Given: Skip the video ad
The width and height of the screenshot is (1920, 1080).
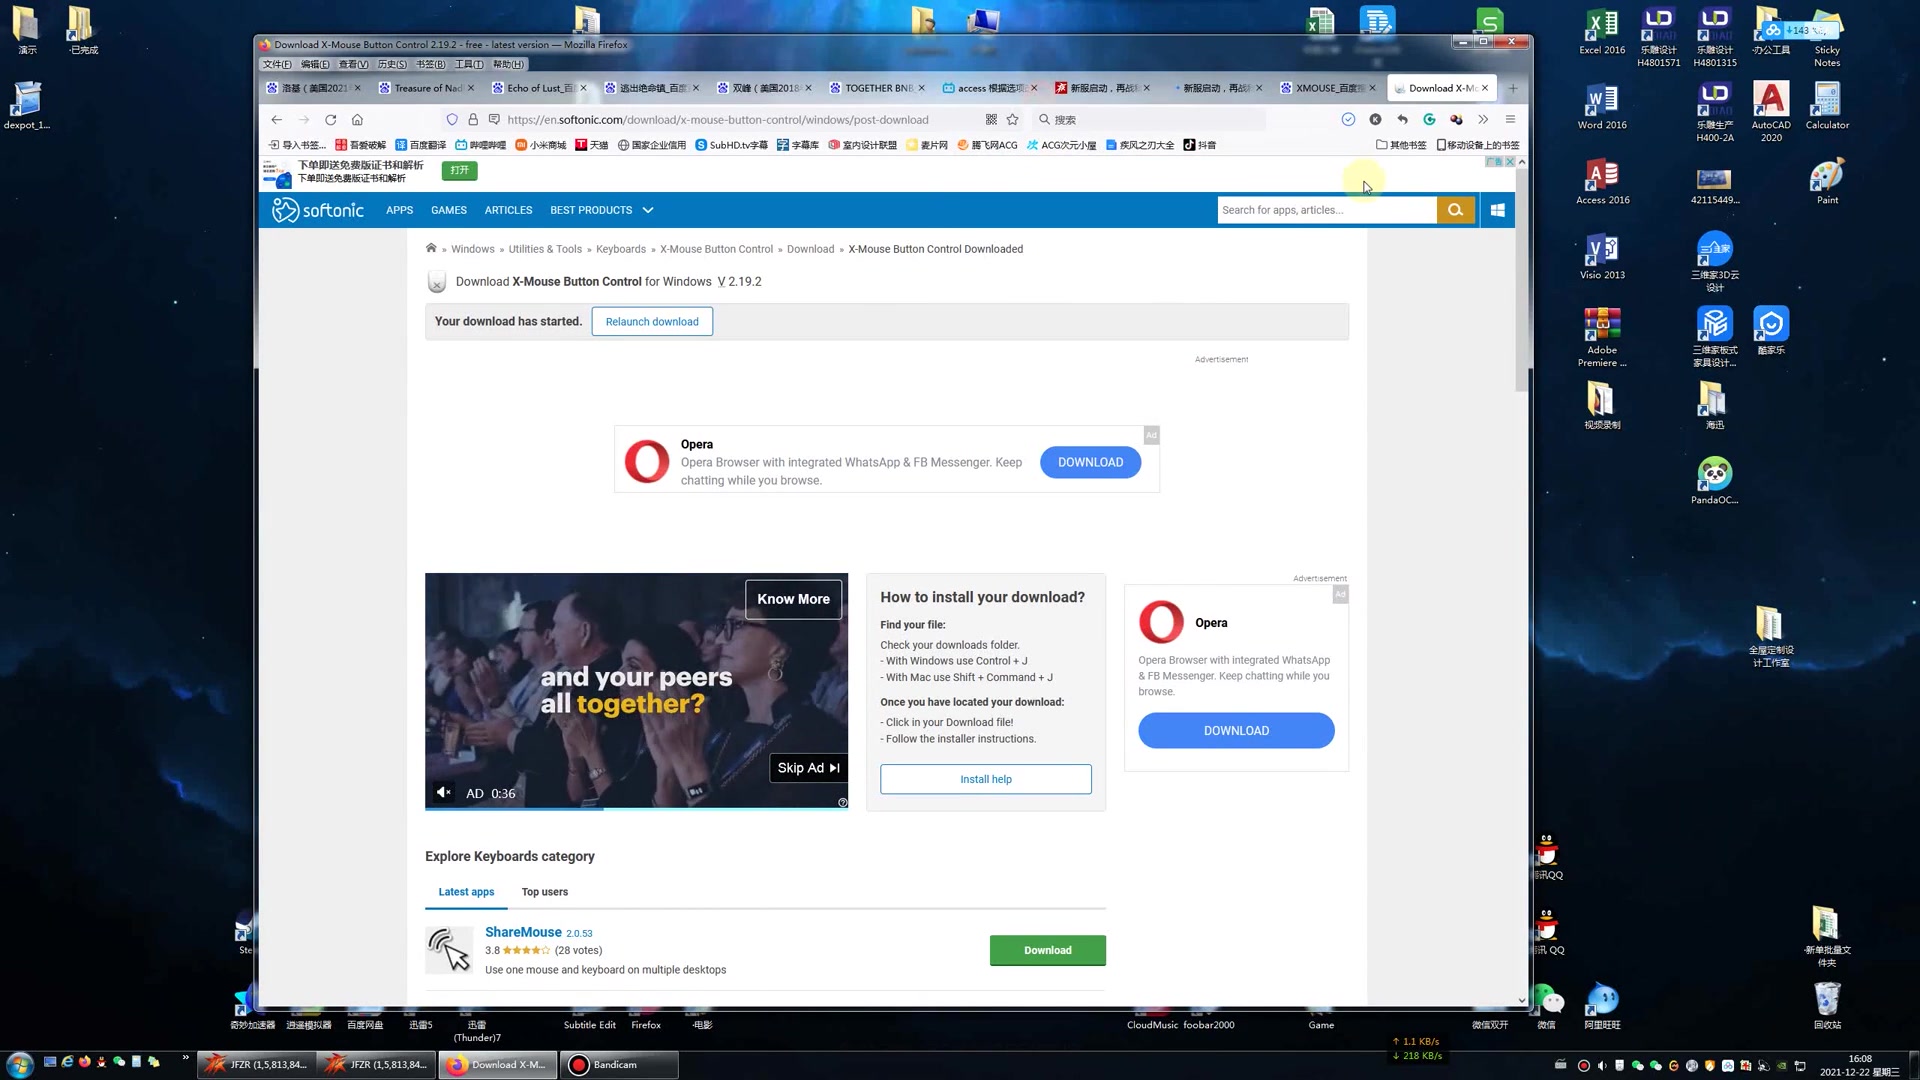Looking at the screenshot, I should pos(808,768).
